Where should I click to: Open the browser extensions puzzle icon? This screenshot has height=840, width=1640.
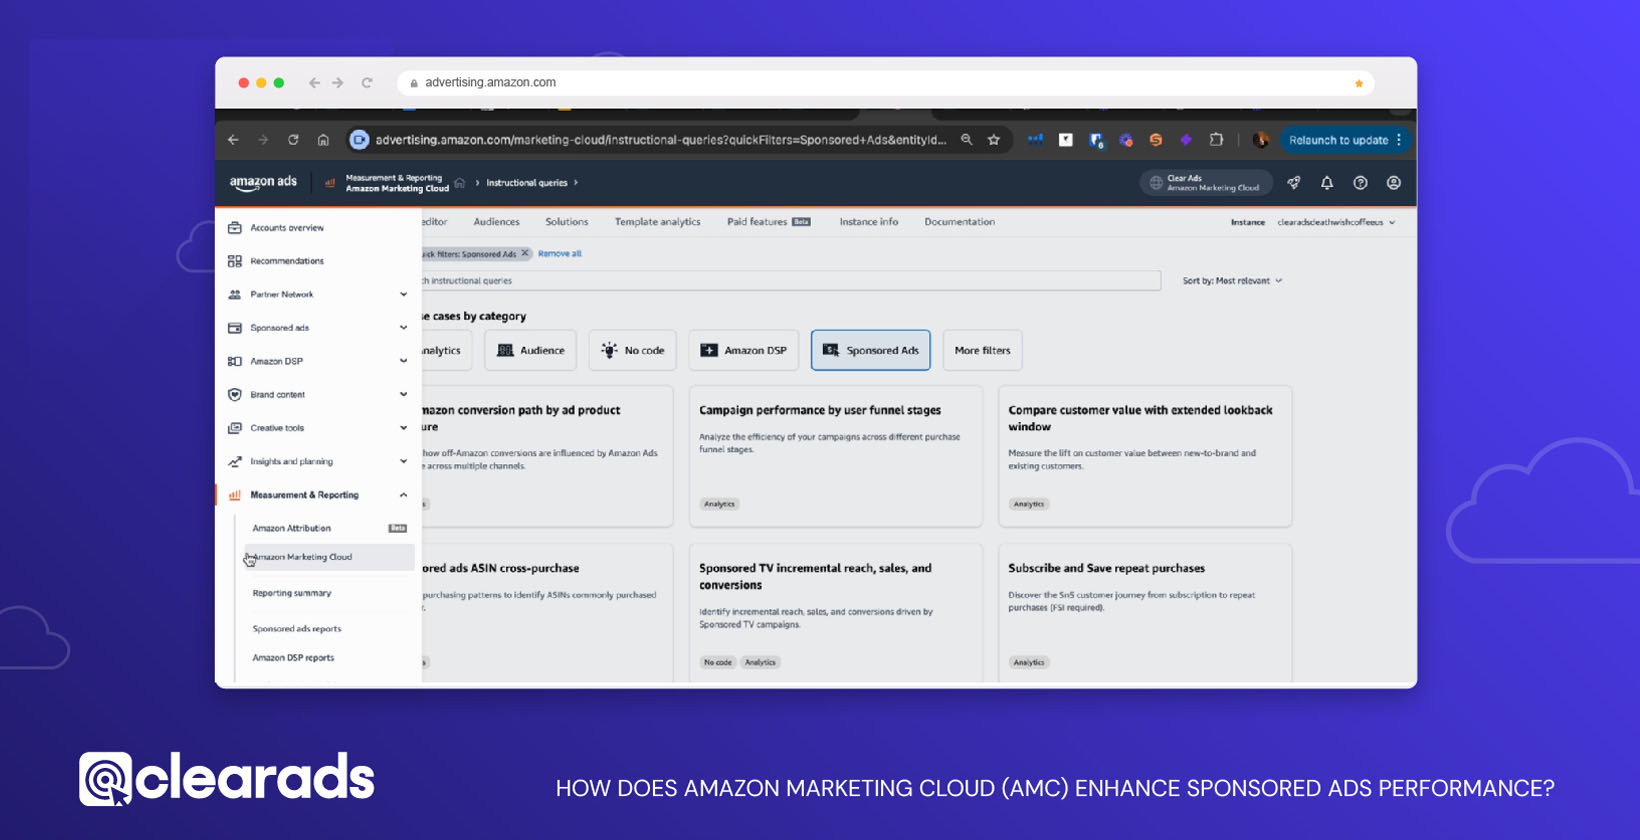tap(1216, 140)
